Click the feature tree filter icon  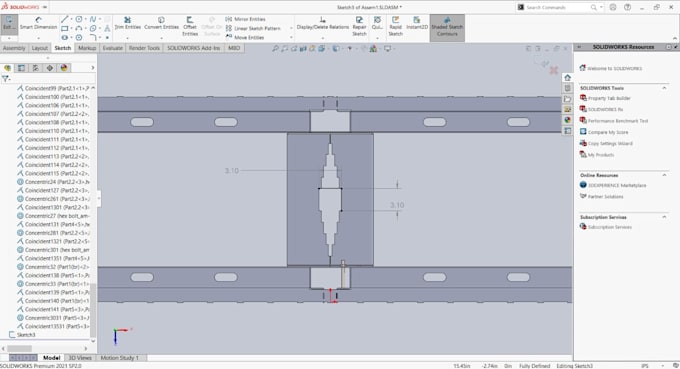click(x=5, y=79)
